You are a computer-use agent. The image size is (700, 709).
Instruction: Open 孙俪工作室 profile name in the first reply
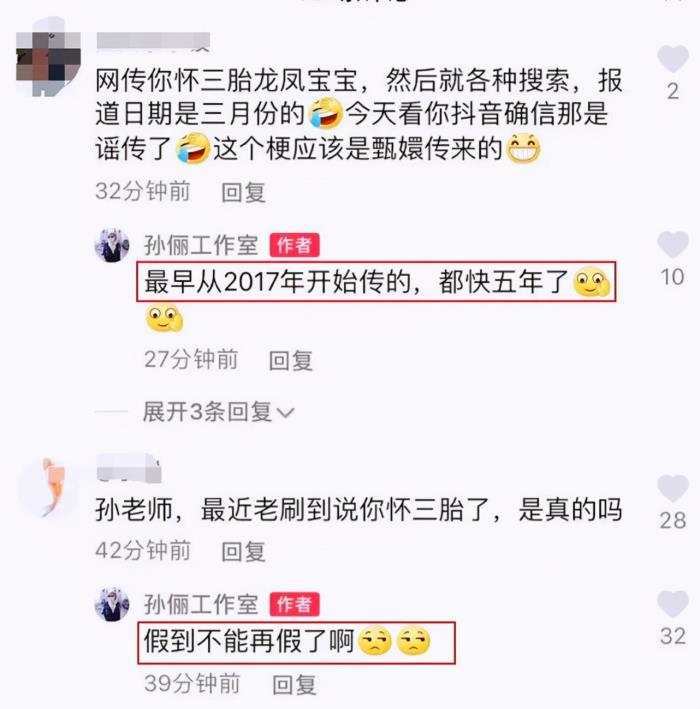(x=201, y=246)
